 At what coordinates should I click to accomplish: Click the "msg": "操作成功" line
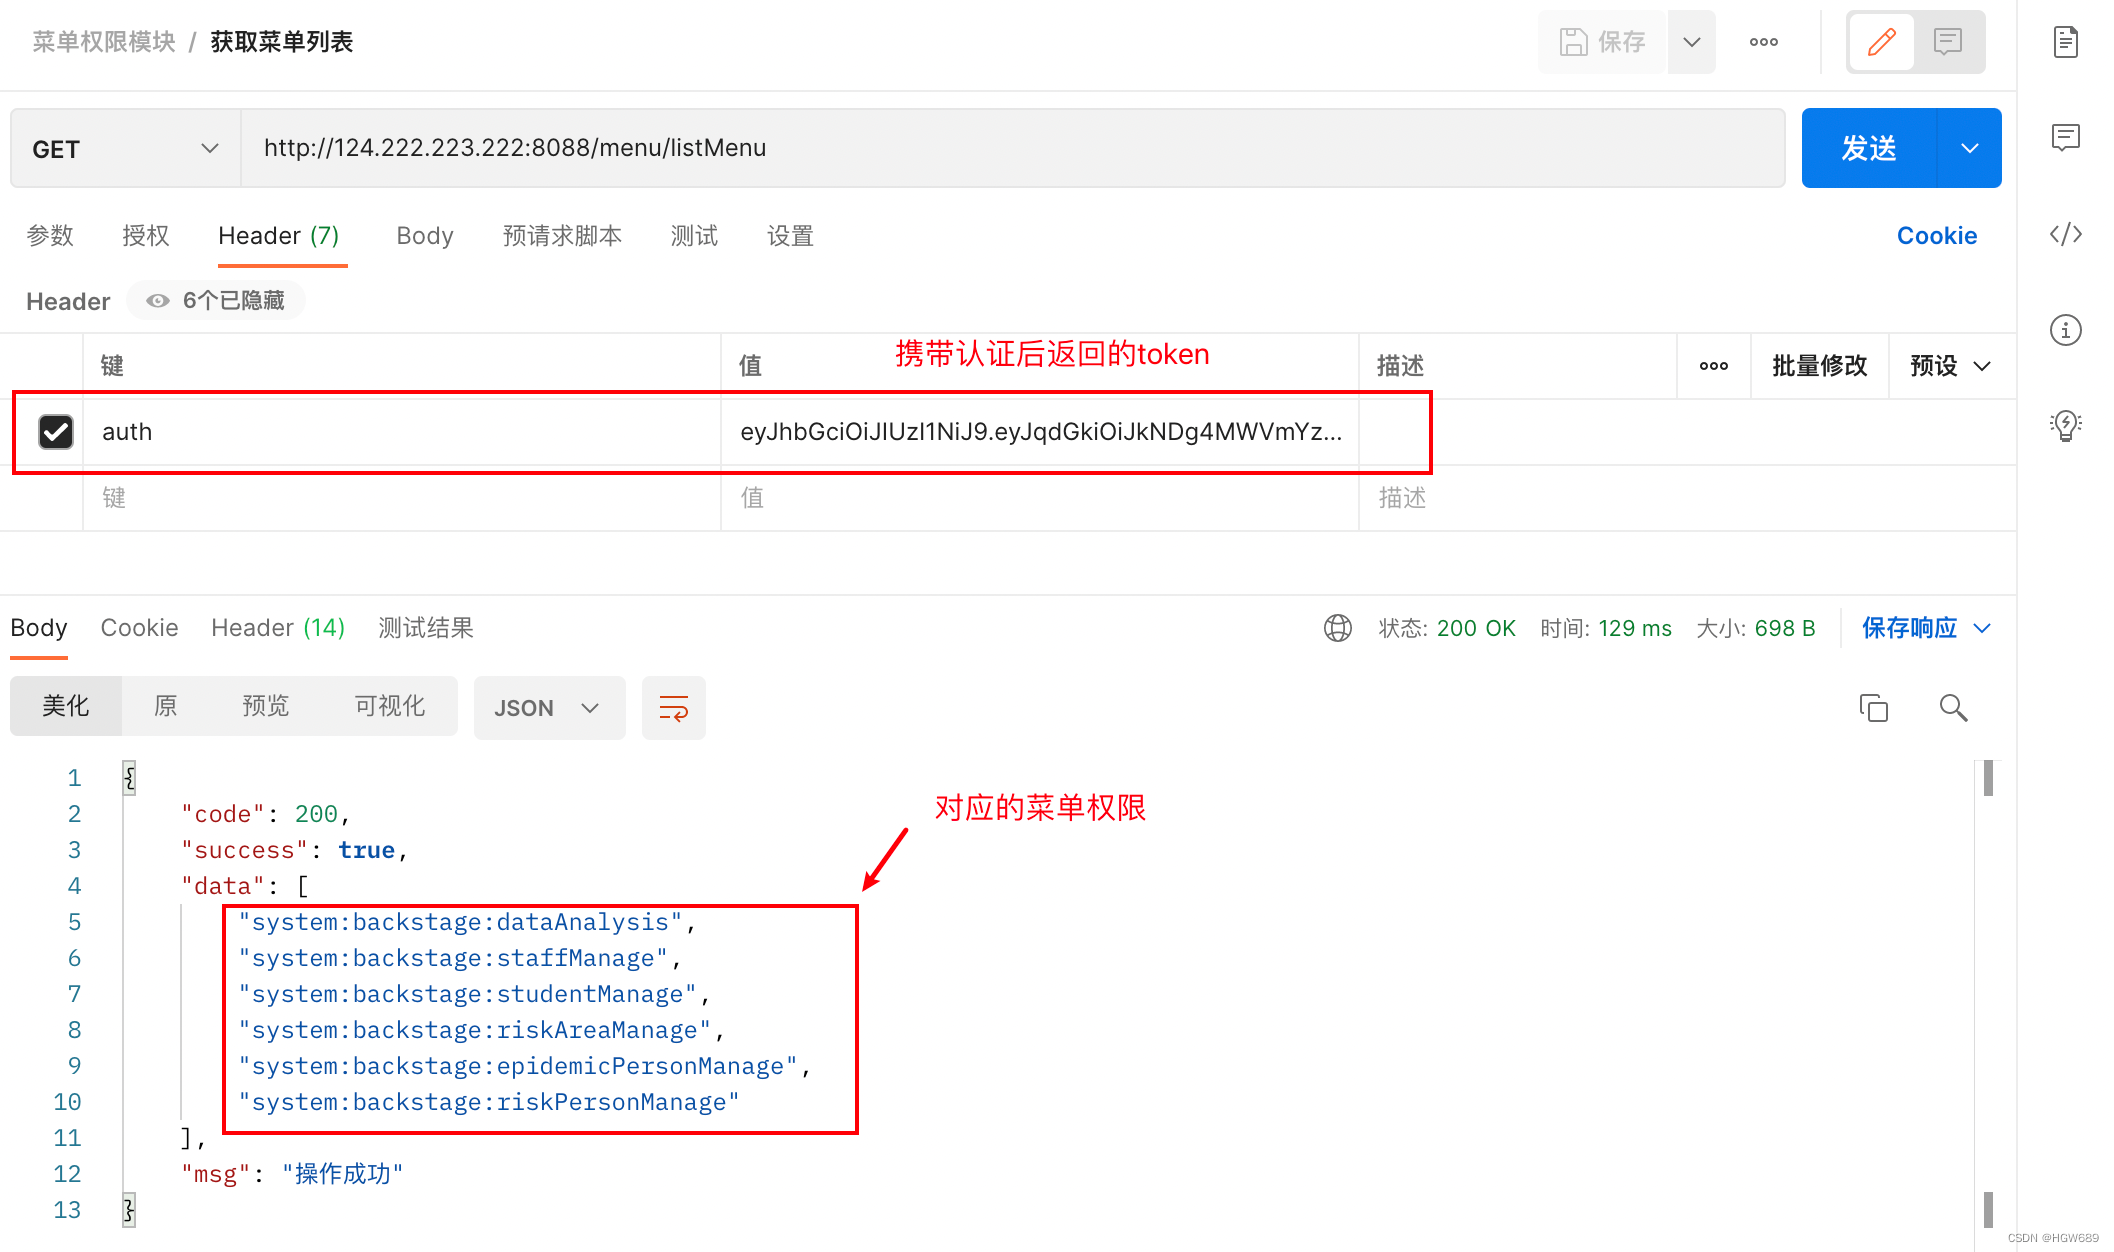(292, 1174)
